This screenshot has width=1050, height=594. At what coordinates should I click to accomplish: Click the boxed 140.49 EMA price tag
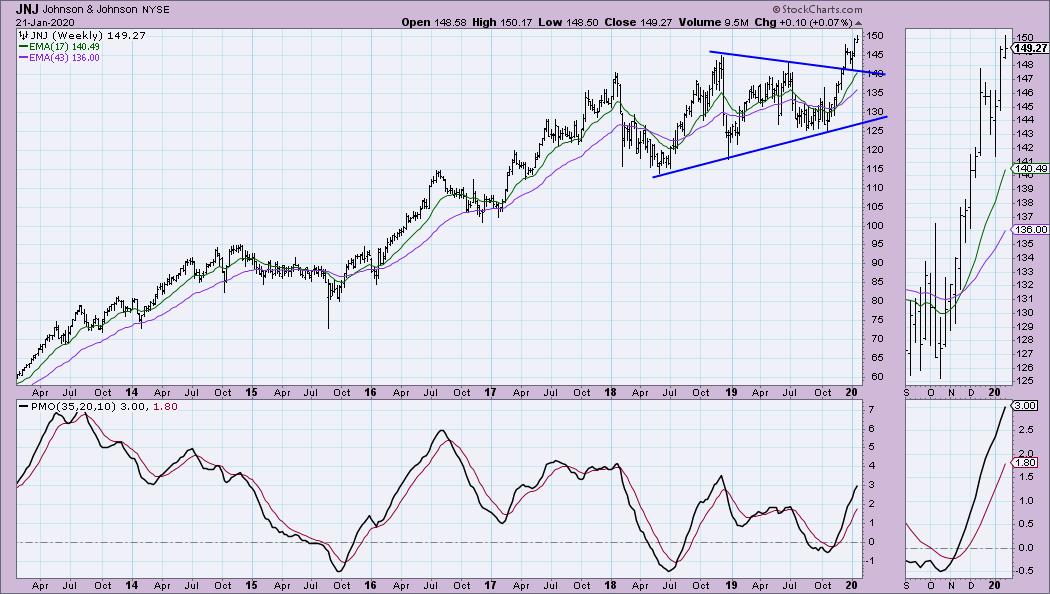(1031, 169)
